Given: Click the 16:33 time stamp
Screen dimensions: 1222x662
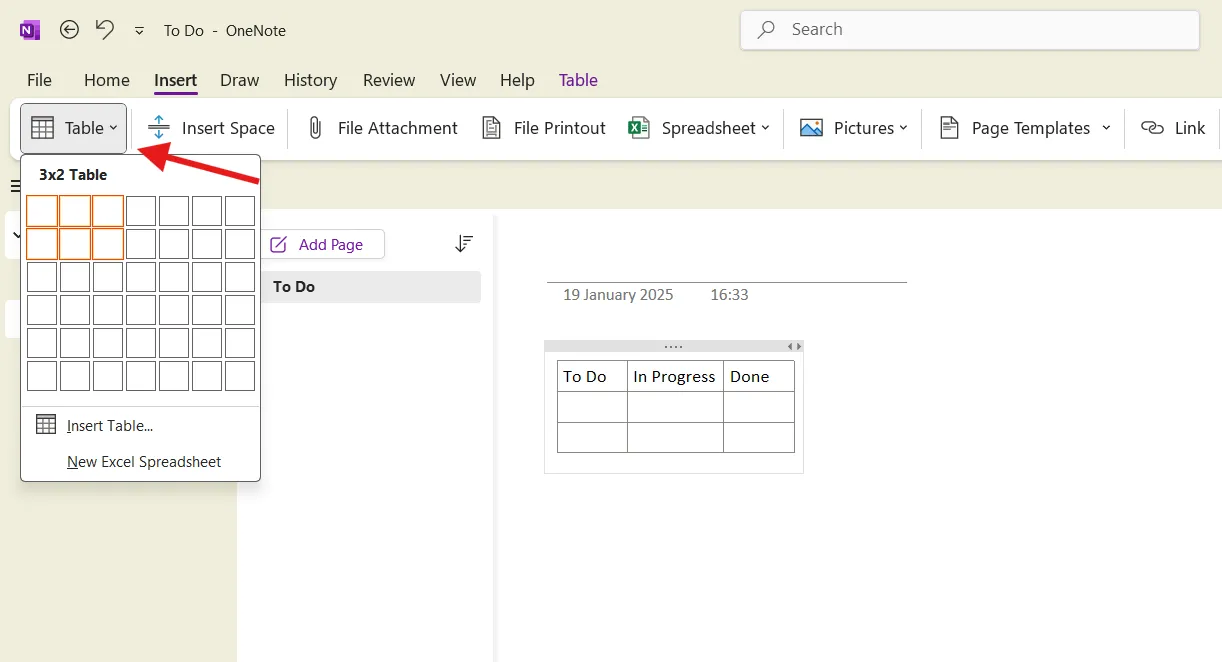Looking at the screenshot, I should (729, 295).
